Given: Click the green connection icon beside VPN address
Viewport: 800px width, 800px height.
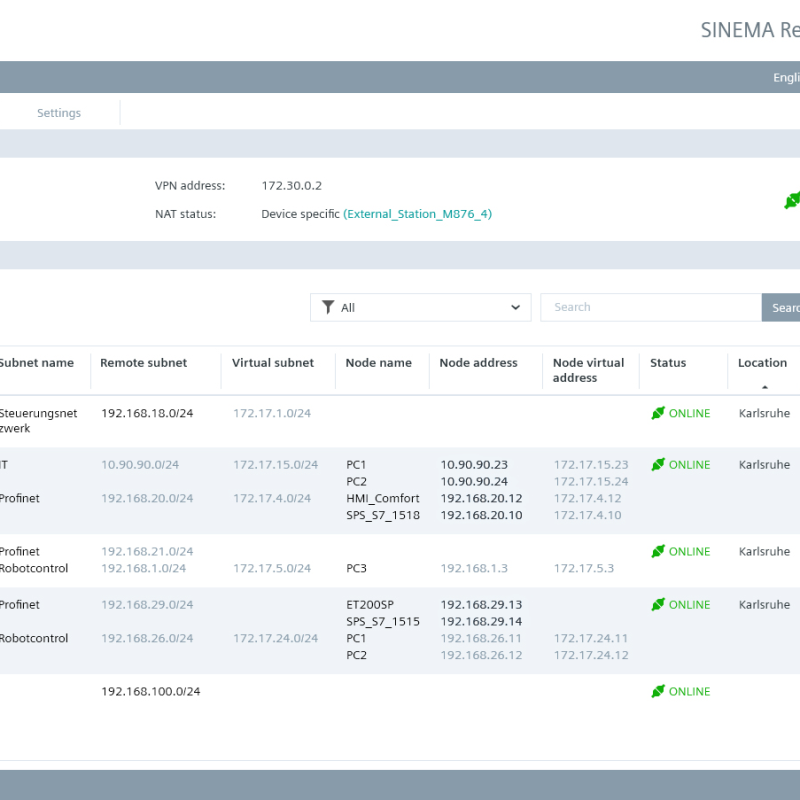Looking at the screenshot, I should click(792, 200).
